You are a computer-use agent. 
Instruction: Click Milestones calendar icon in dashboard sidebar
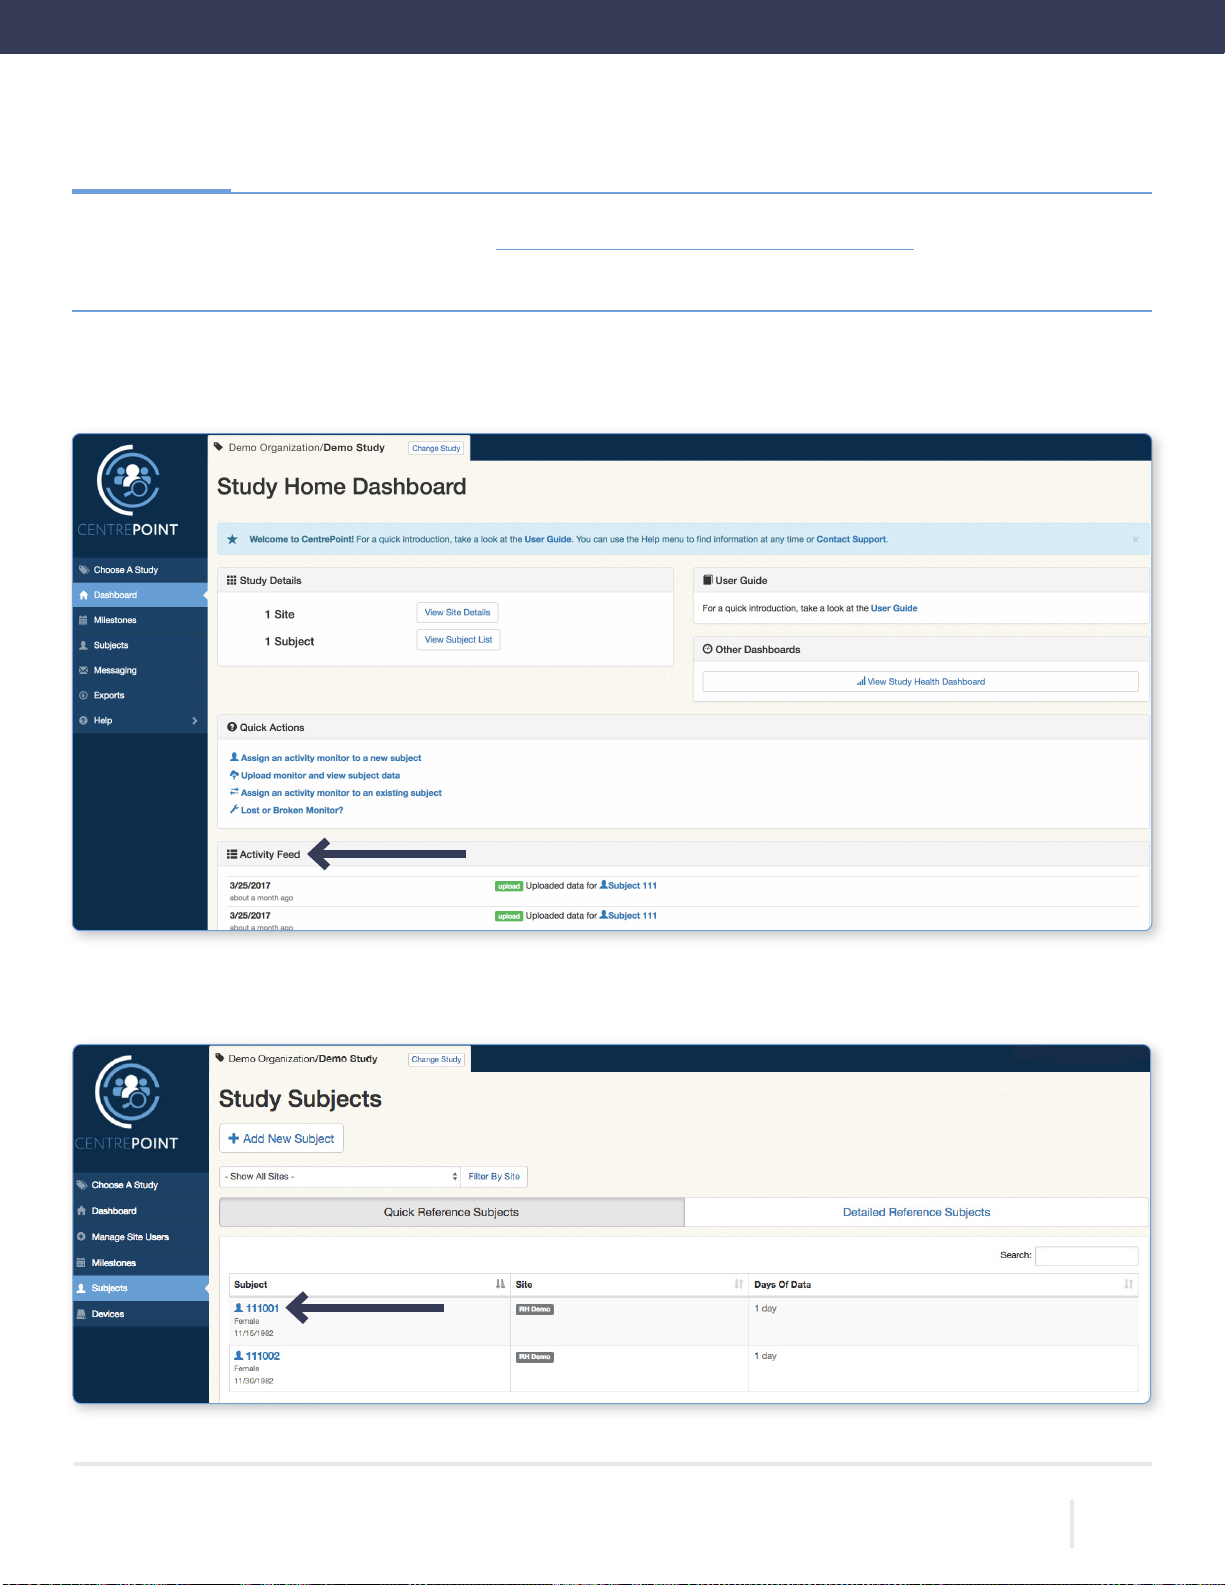83,620
